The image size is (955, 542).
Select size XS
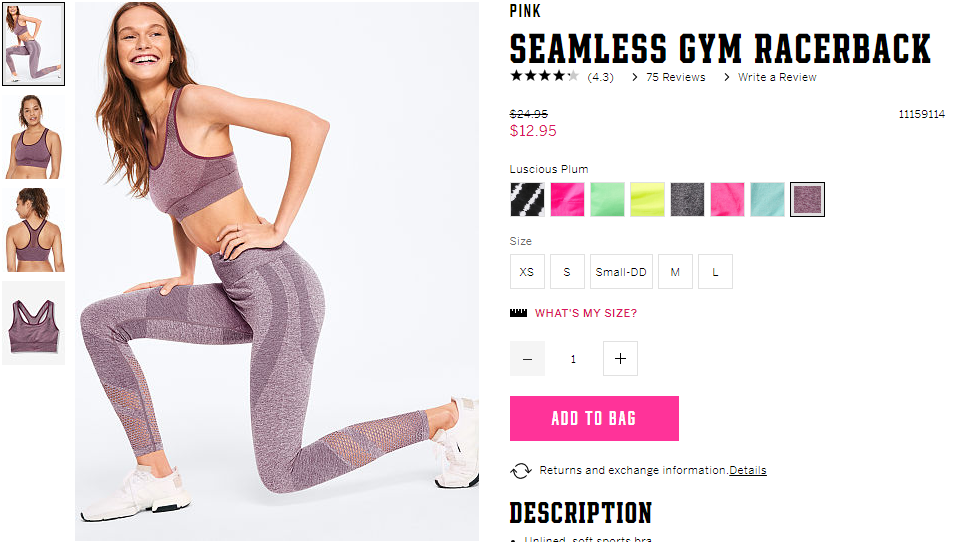click(527, 272)
